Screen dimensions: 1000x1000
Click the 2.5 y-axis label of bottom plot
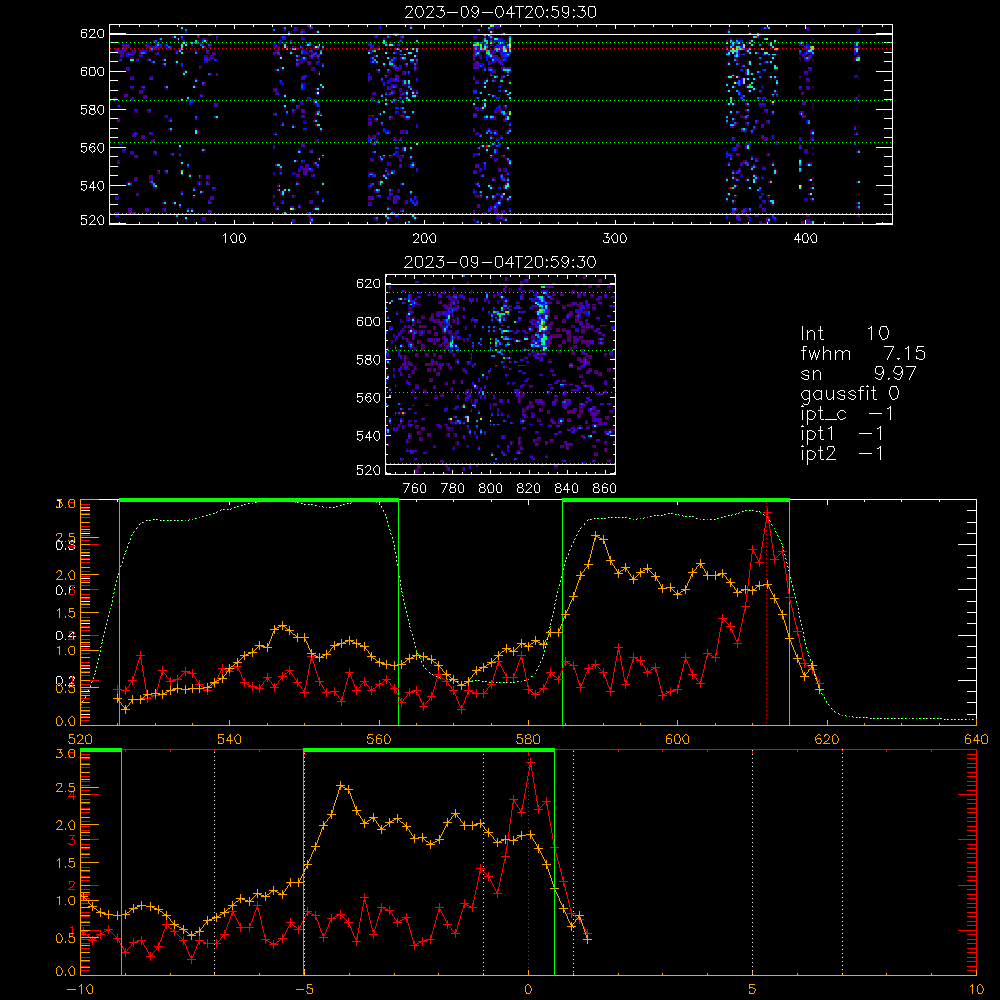pos(66,788)
